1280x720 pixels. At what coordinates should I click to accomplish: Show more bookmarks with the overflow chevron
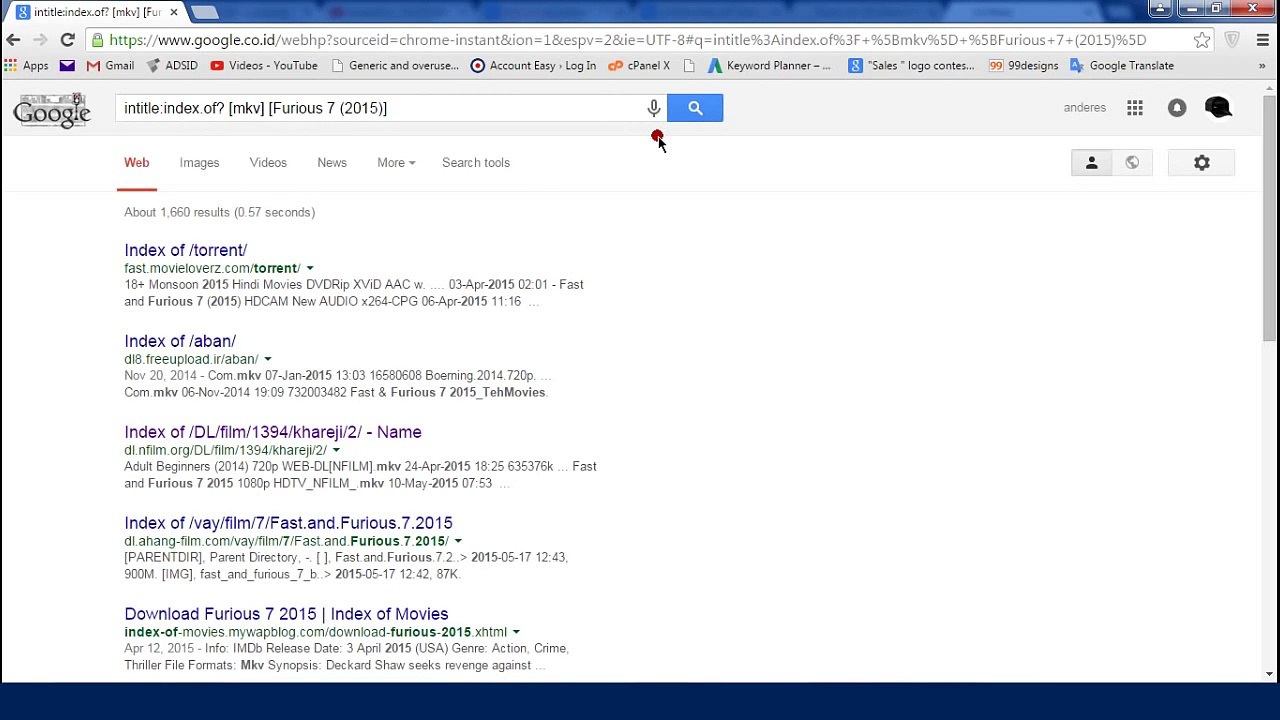[1262, 66]
